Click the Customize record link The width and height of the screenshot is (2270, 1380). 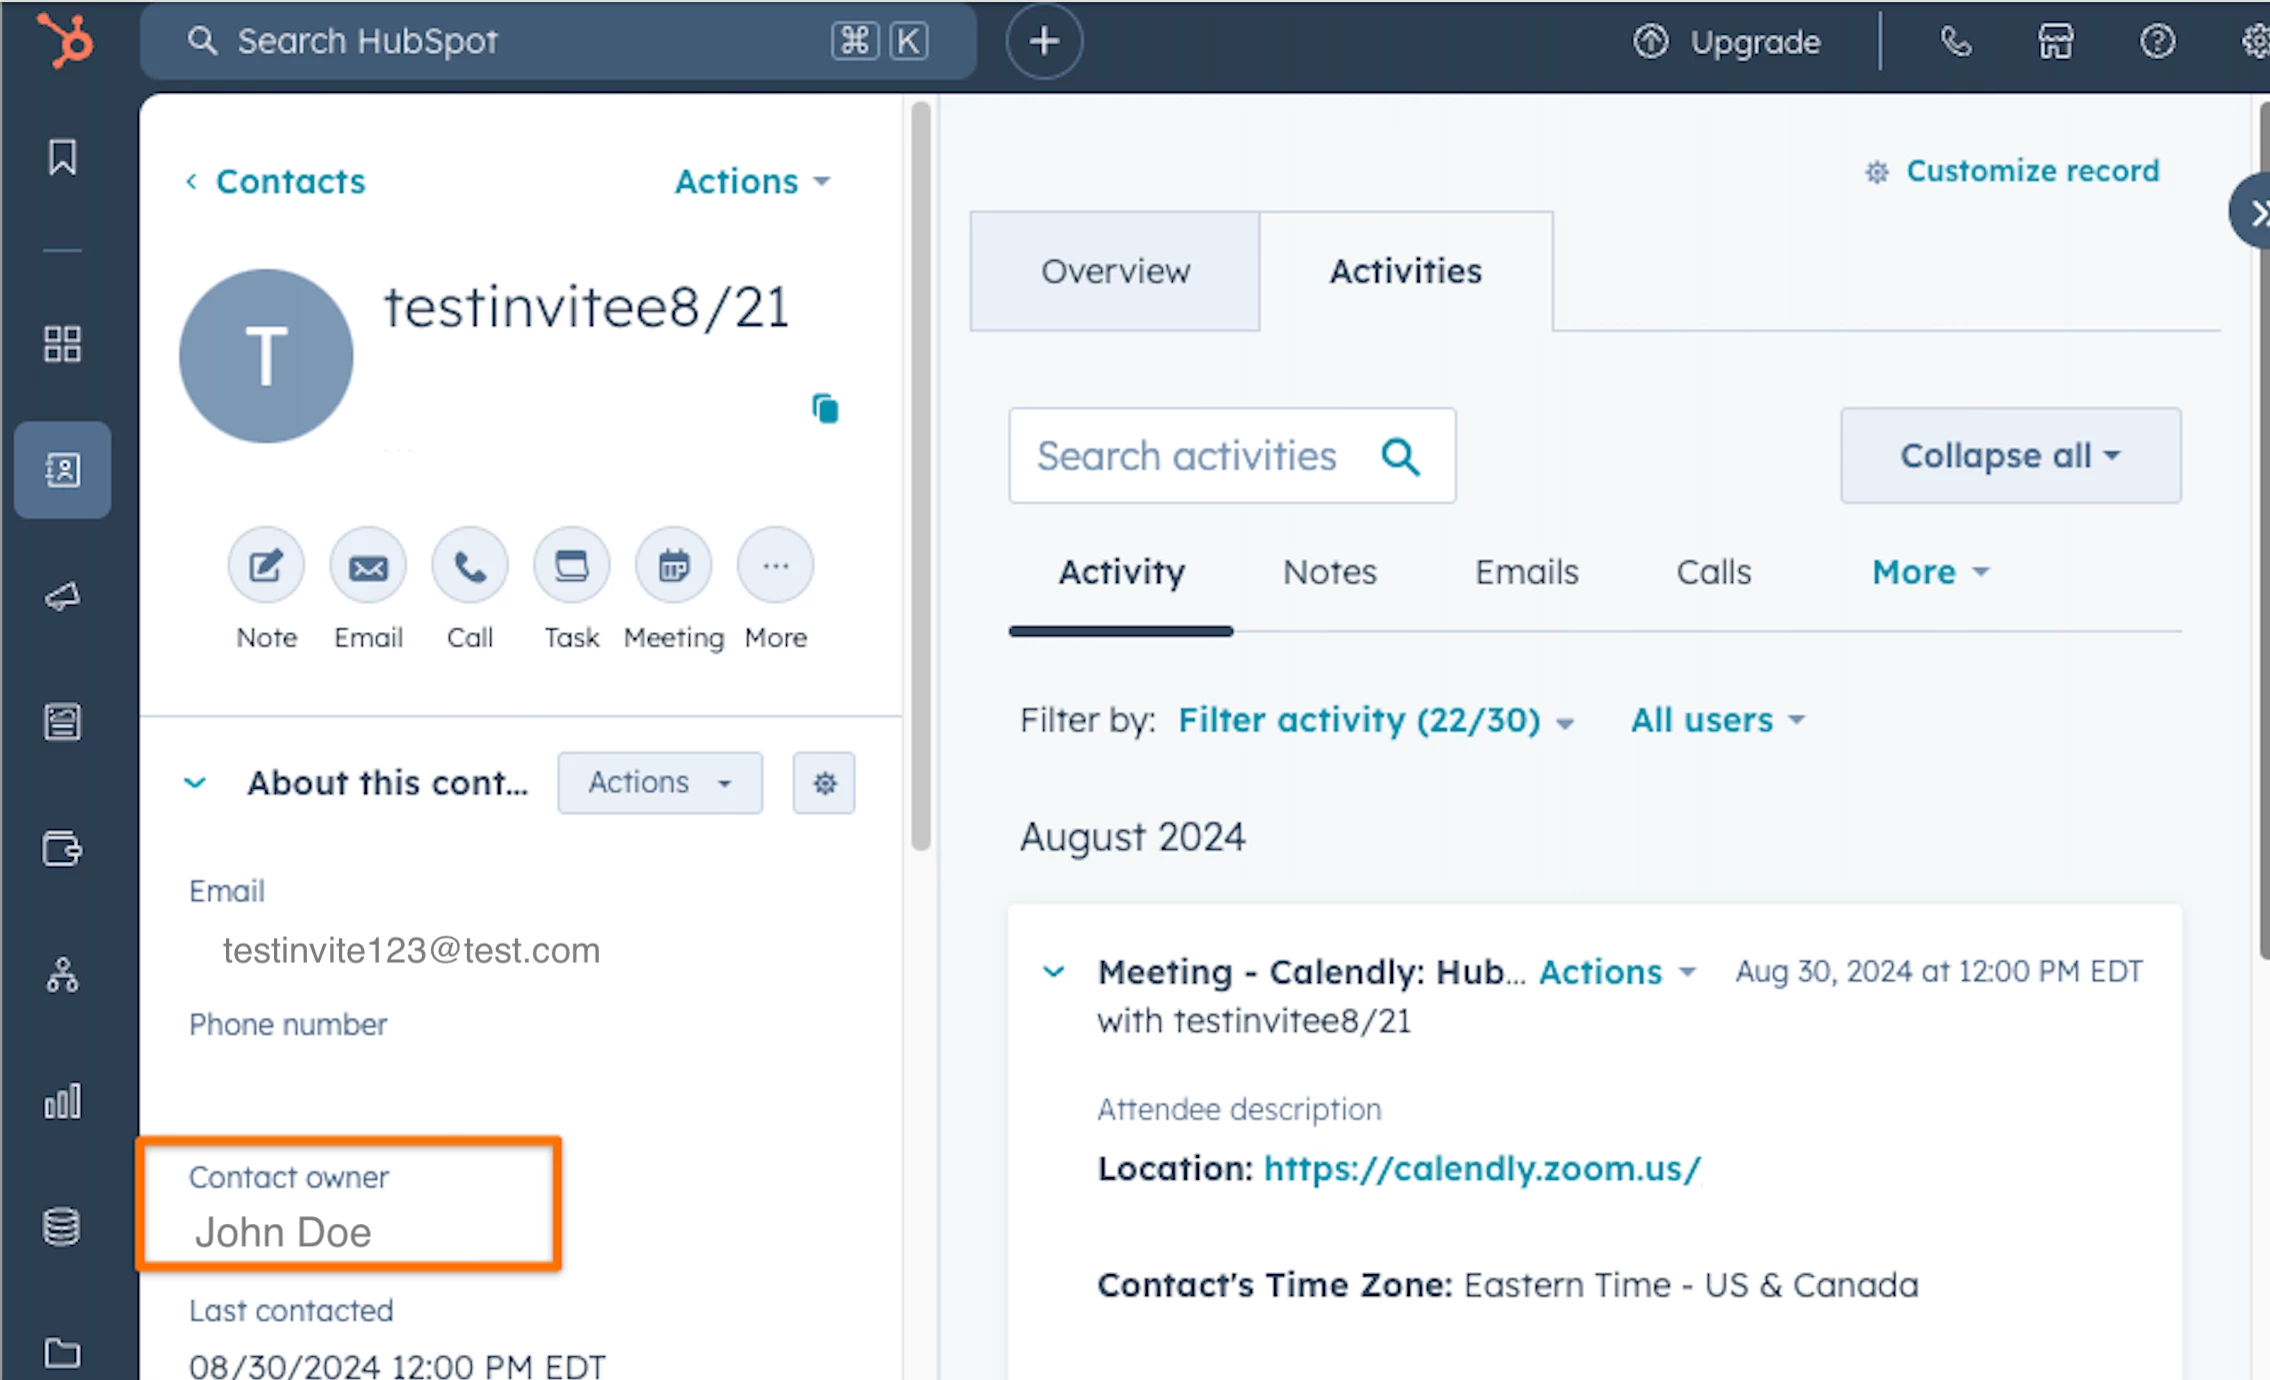point(2031,171)
